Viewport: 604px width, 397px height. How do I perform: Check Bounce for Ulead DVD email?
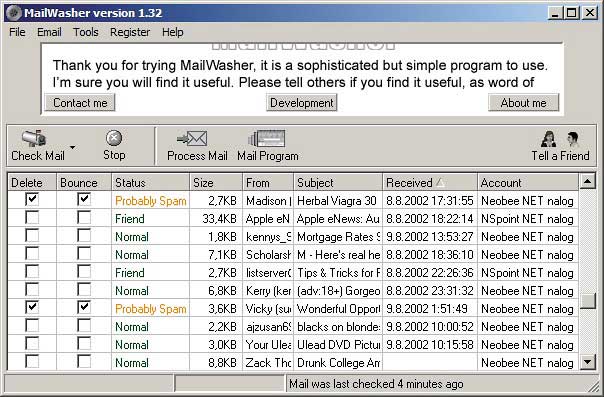click(x=84, y=343)
